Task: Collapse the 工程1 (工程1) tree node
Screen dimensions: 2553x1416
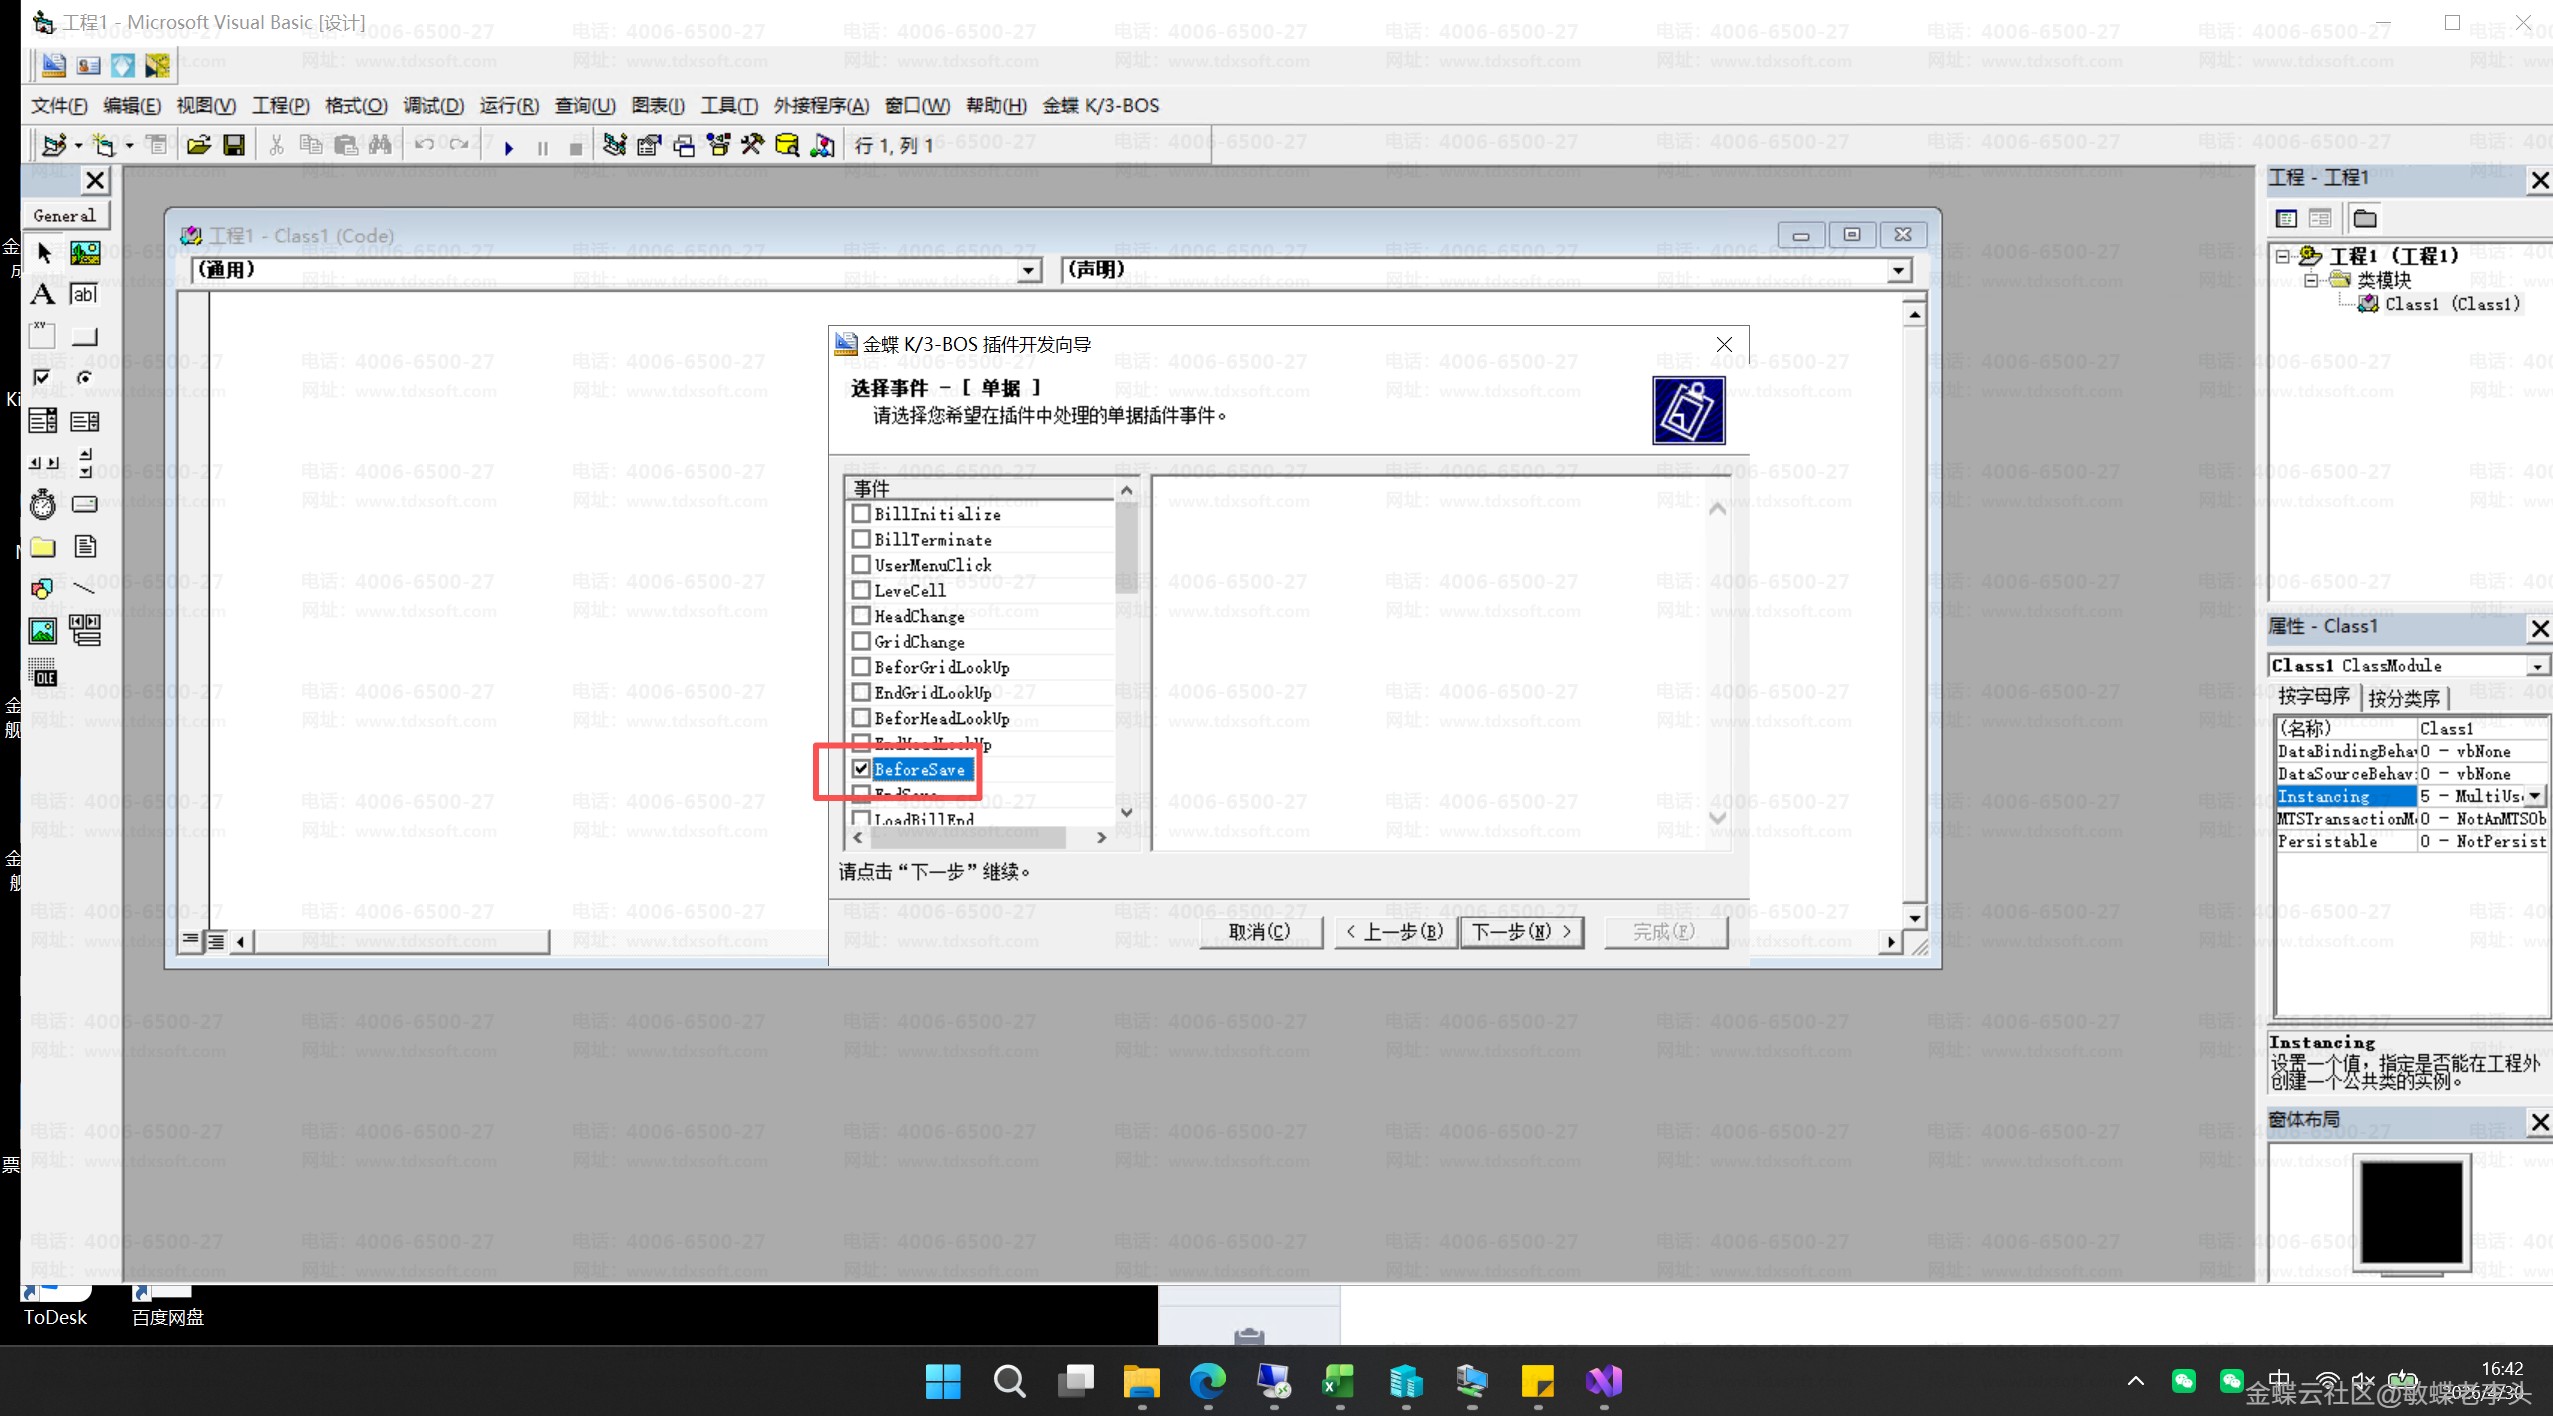Action: [x=2283, y=256]
